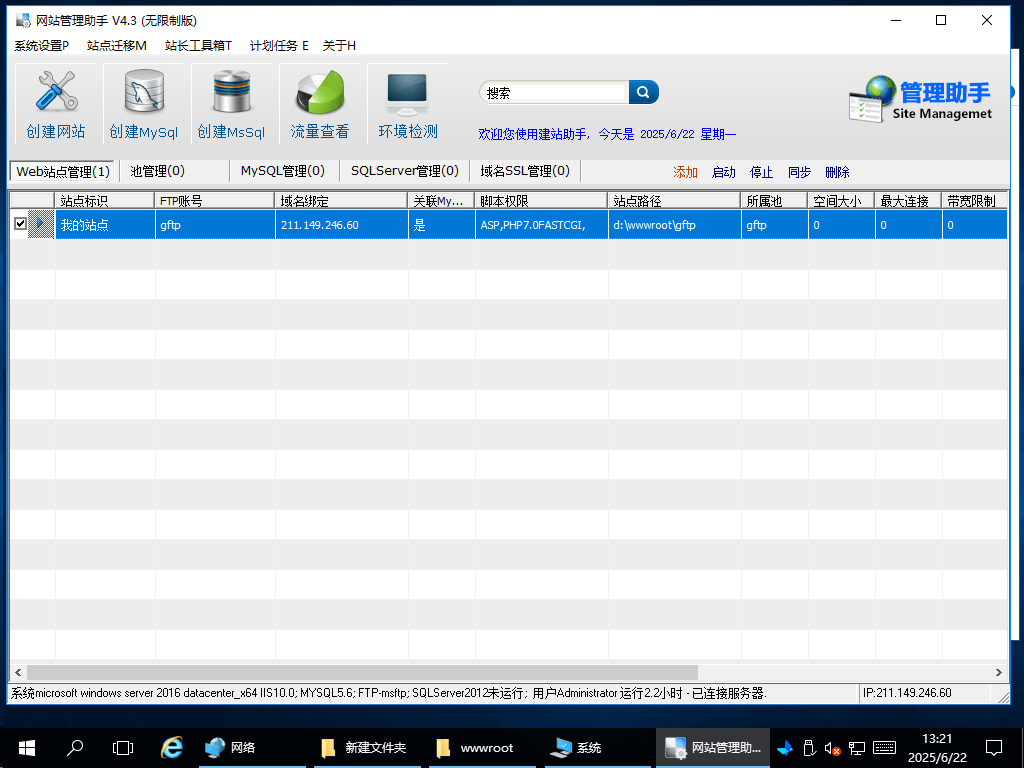Uncheck the 我的站点 row checkbox
Image resolution: width=1024 pixels, height=768 pixels.
[x=20, y=224]
